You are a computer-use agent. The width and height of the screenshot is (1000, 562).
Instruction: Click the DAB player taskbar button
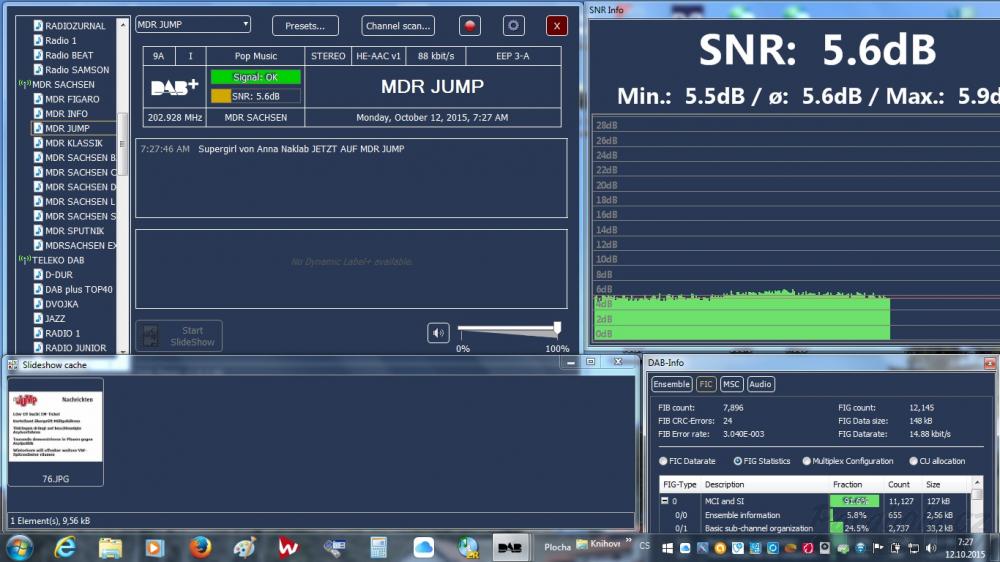tap(510, 547)
